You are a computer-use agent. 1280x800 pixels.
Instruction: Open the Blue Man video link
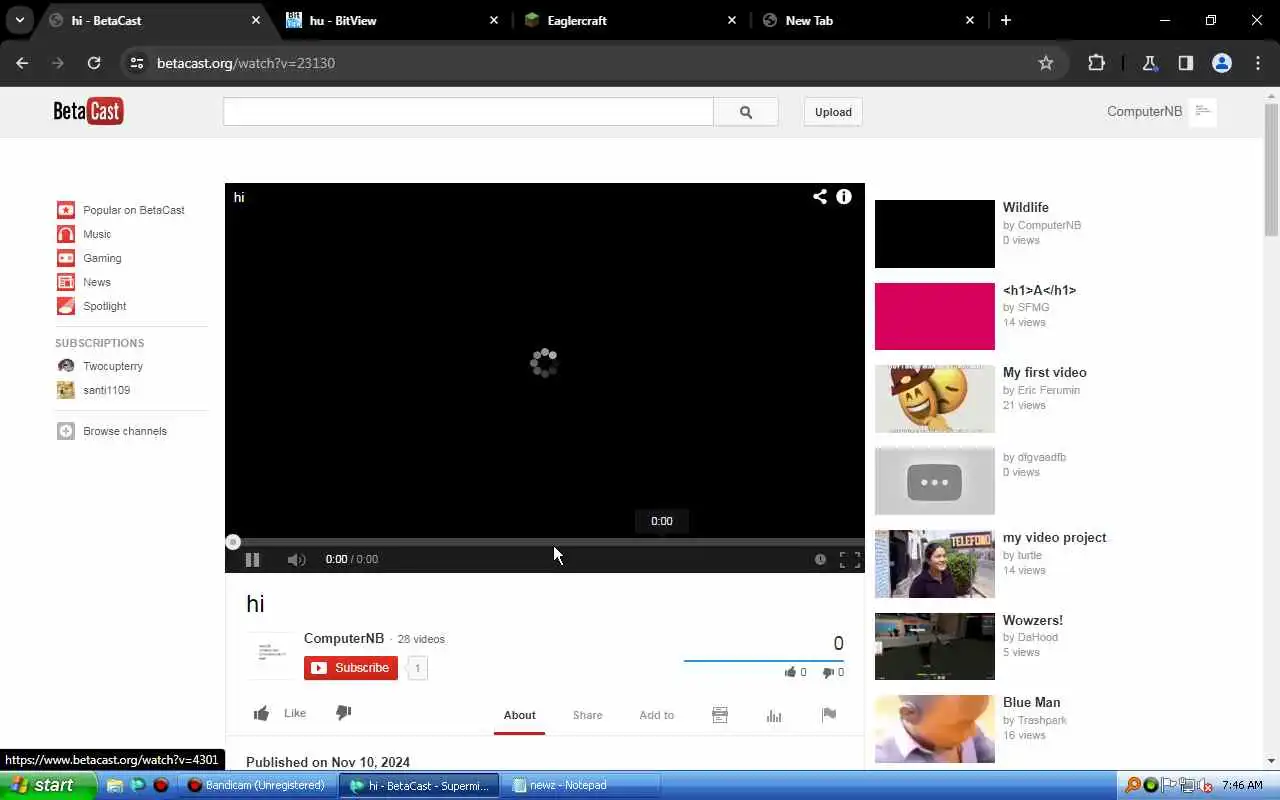1032,702
